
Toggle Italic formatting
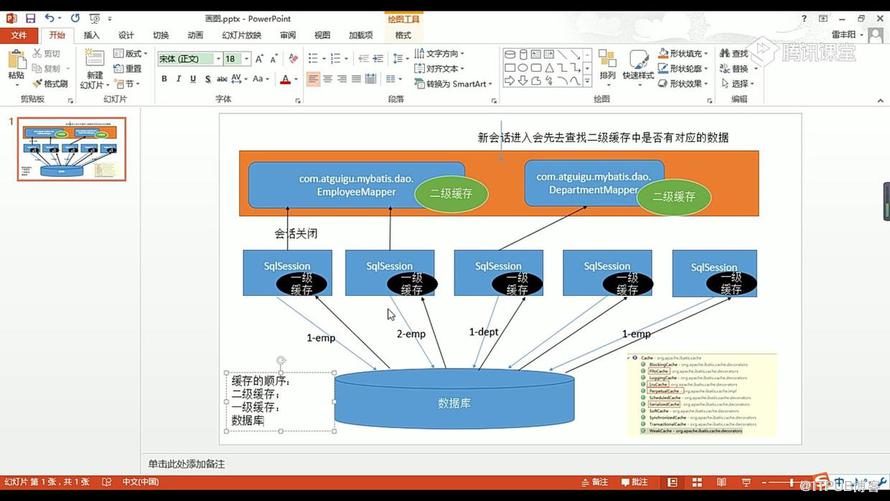178,79
